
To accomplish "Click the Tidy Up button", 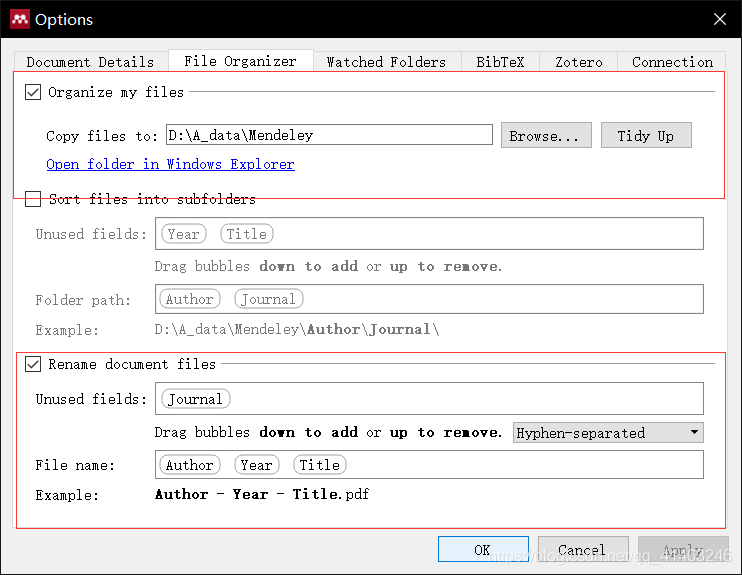I will pyautogui.click(x=646, y=135).
